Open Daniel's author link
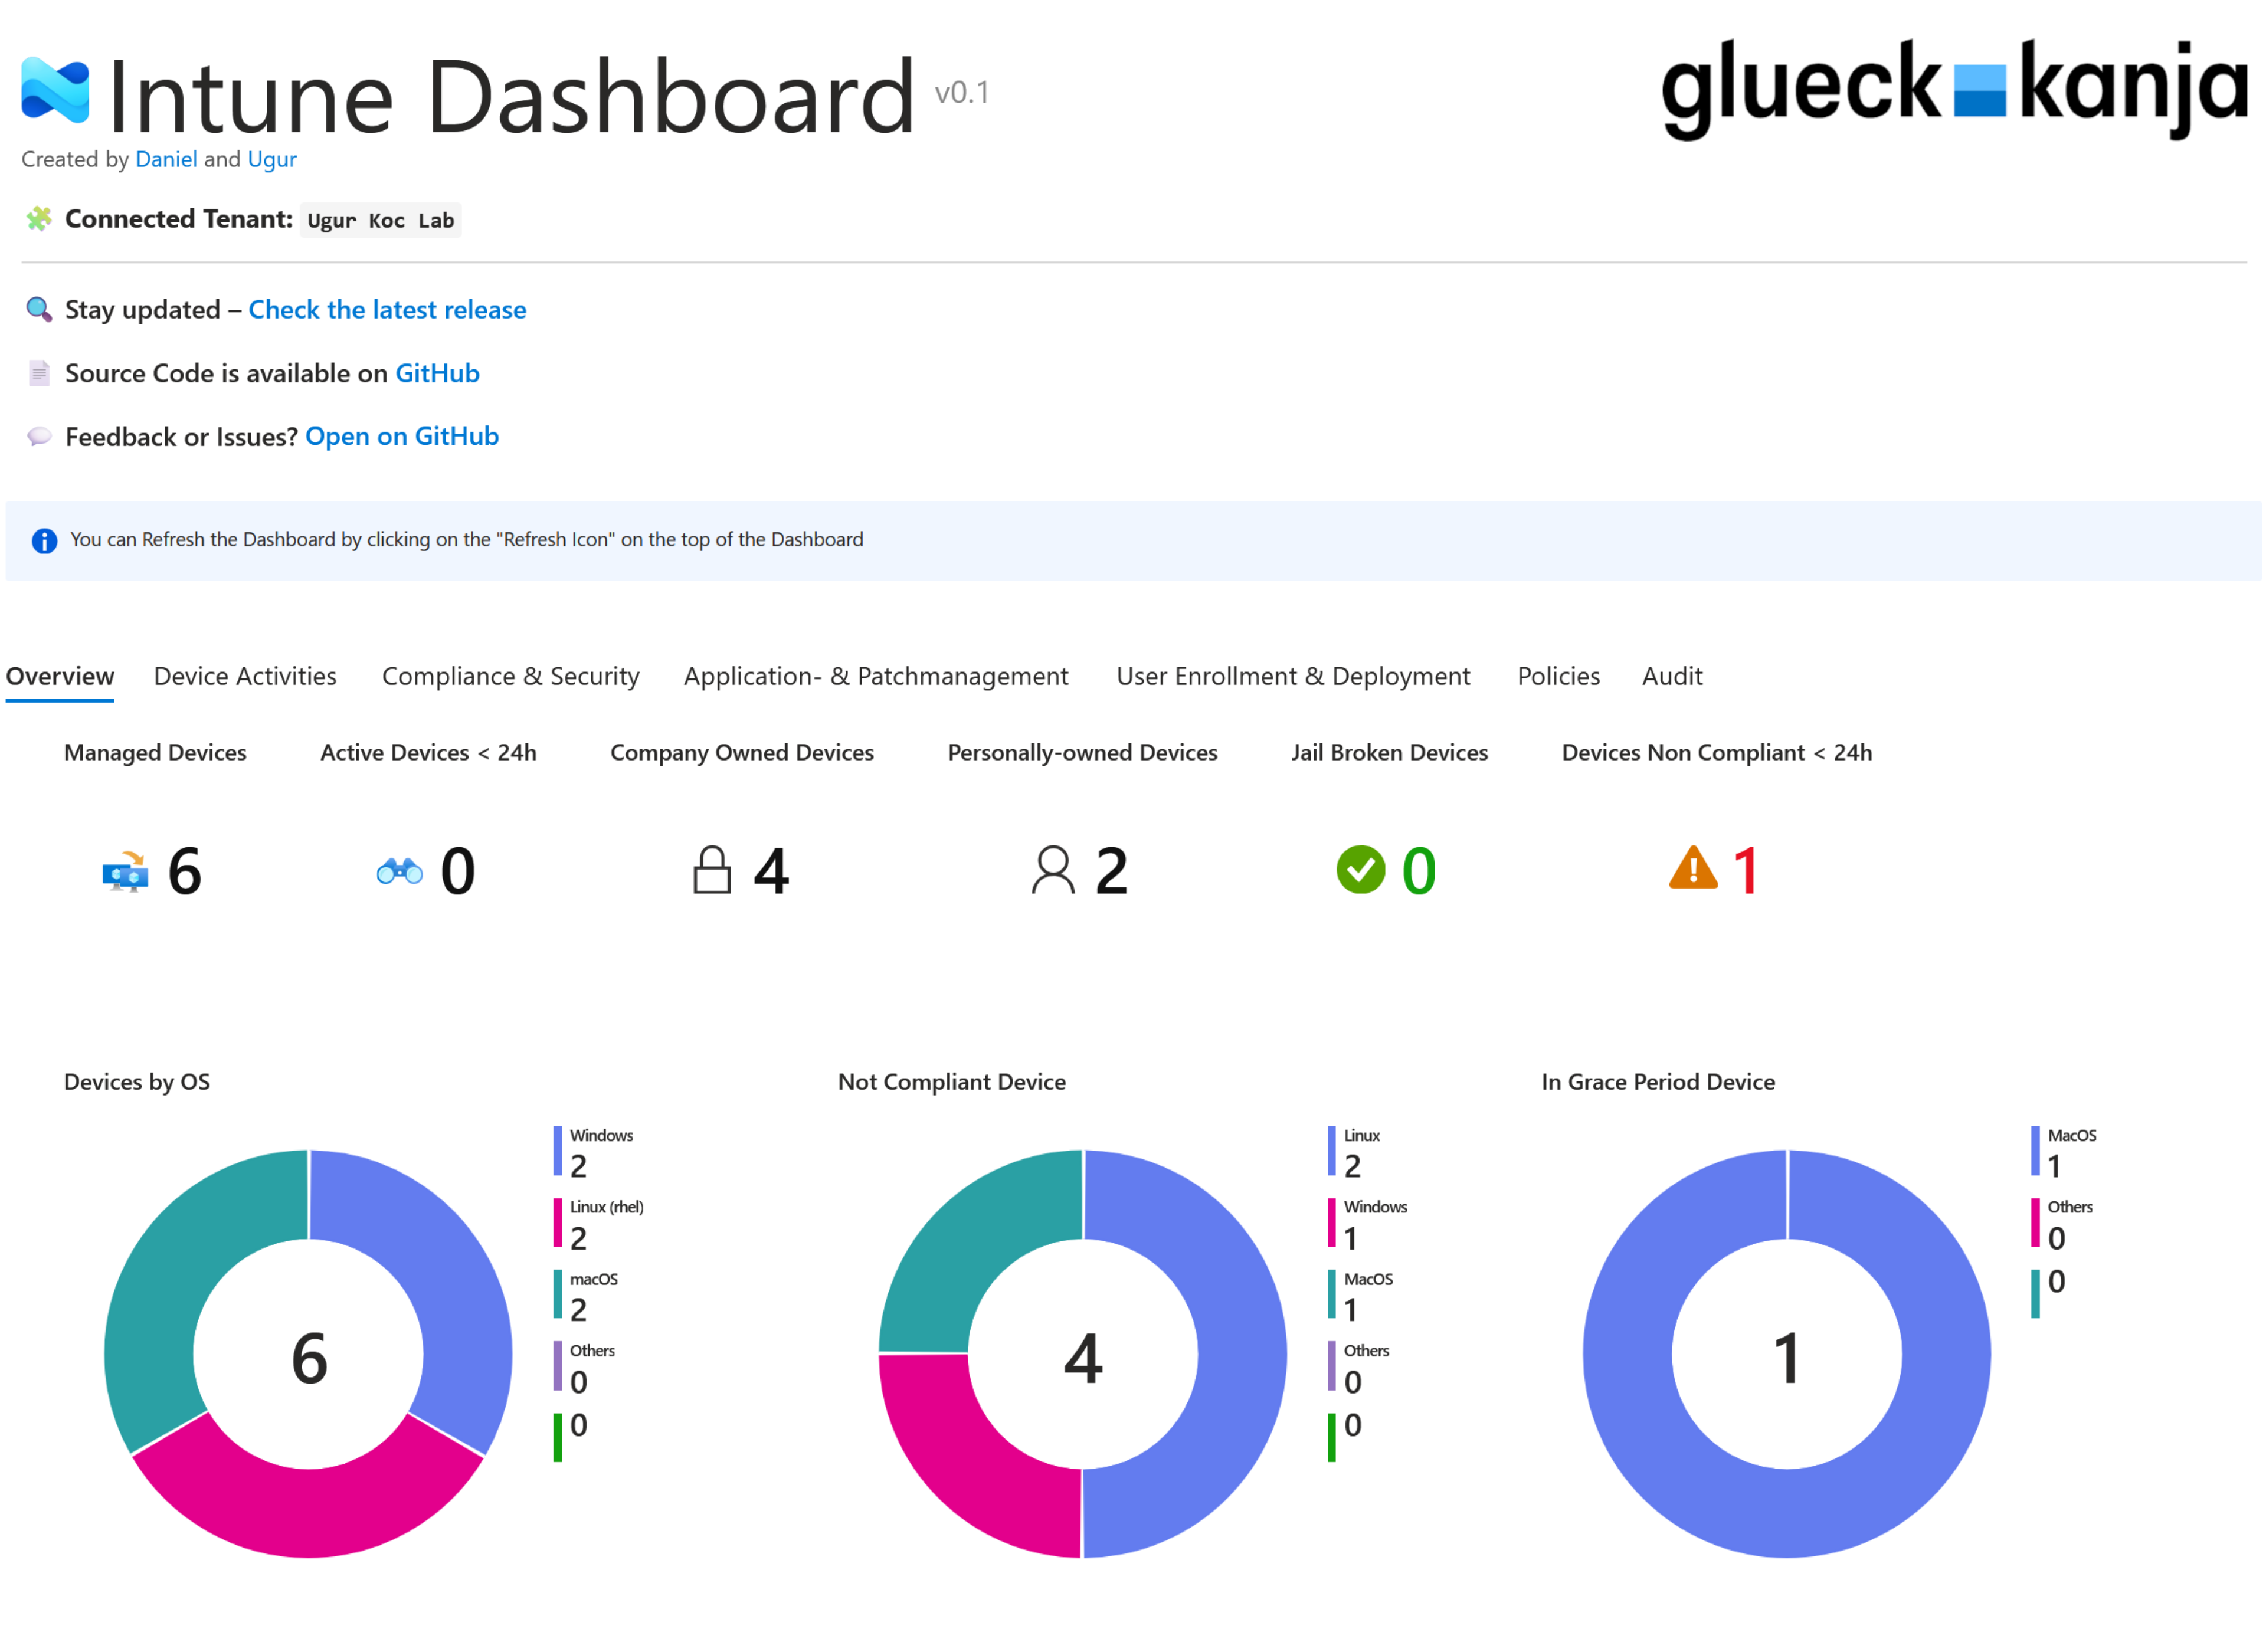Image resolution: width=2266 pixels, height=1652 pixels. pos(166,159)
